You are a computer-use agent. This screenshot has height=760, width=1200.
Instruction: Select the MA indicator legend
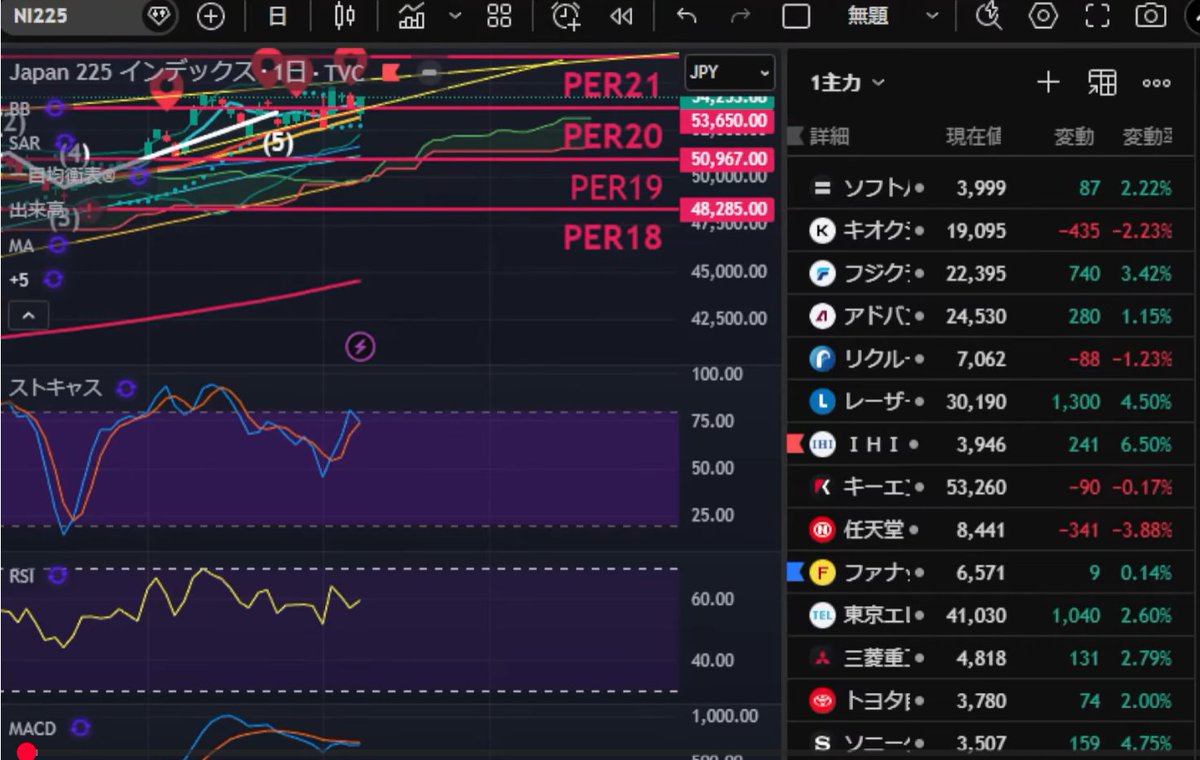(x=22, y=245)
